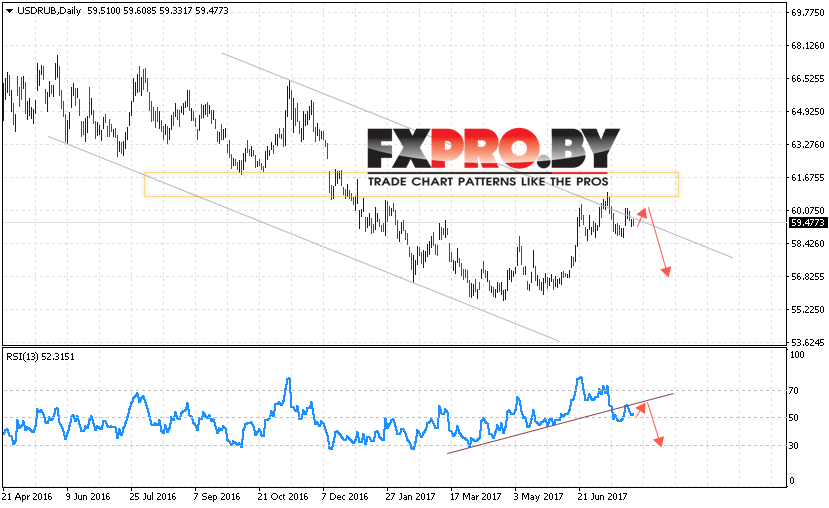Image resolution: width=829 pixels, height=508 pixels.
Task: Select the brown RSI trendline
Action: (560, 423)
